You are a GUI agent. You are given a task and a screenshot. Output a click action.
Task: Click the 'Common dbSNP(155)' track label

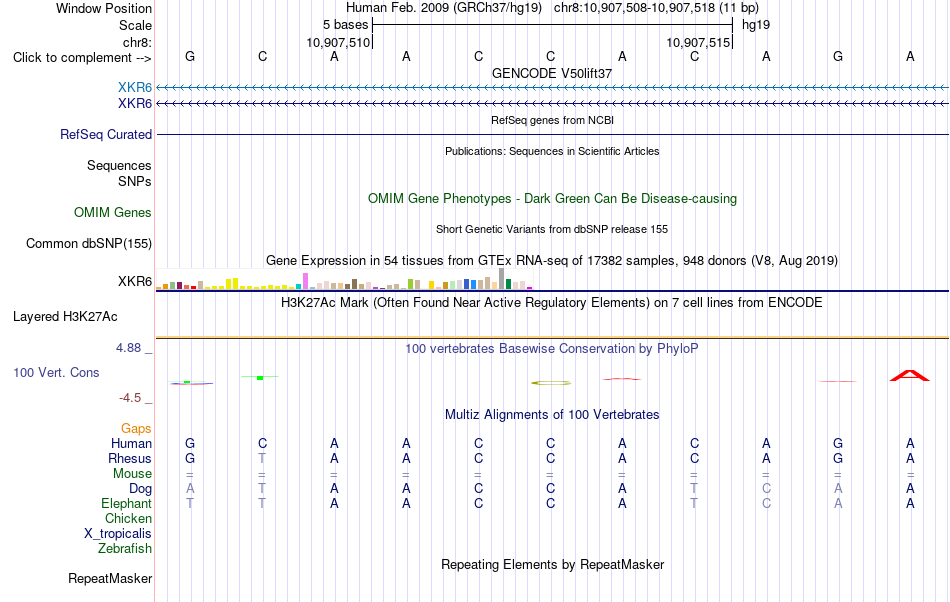coord(88,243)
